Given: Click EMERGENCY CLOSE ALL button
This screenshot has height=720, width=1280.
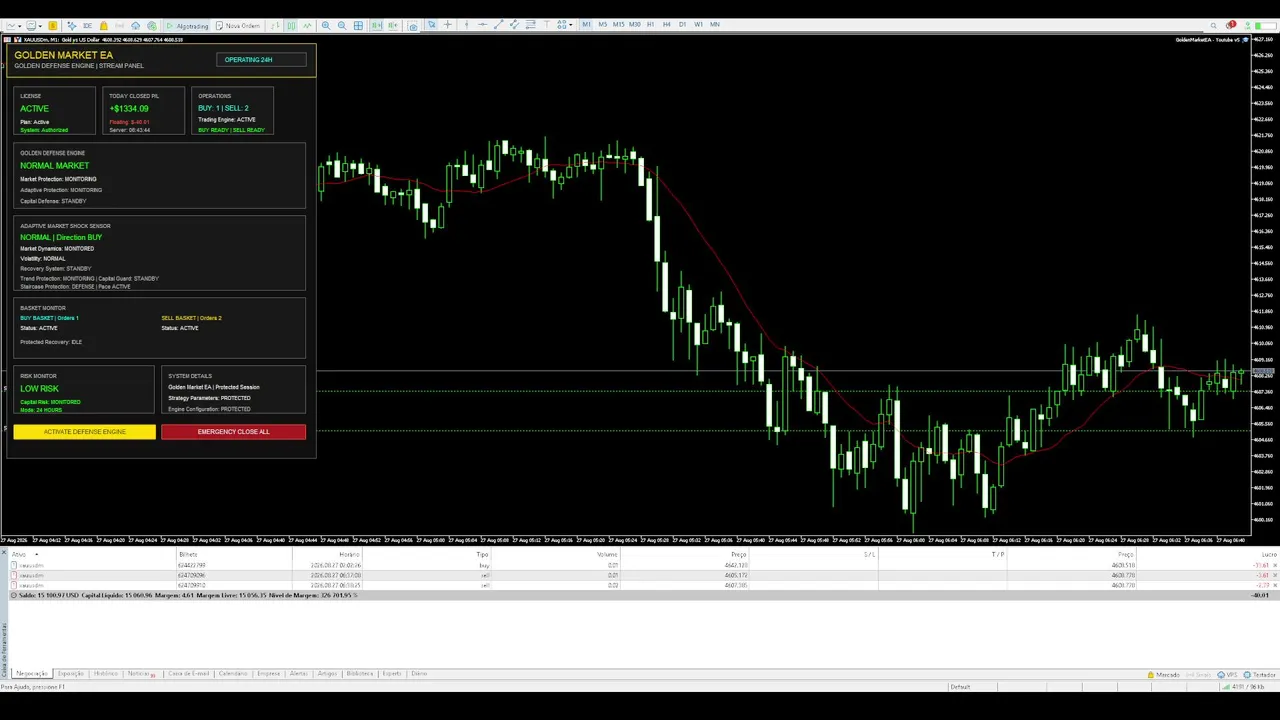Looking at the screenshot, I should pos(233,432).
